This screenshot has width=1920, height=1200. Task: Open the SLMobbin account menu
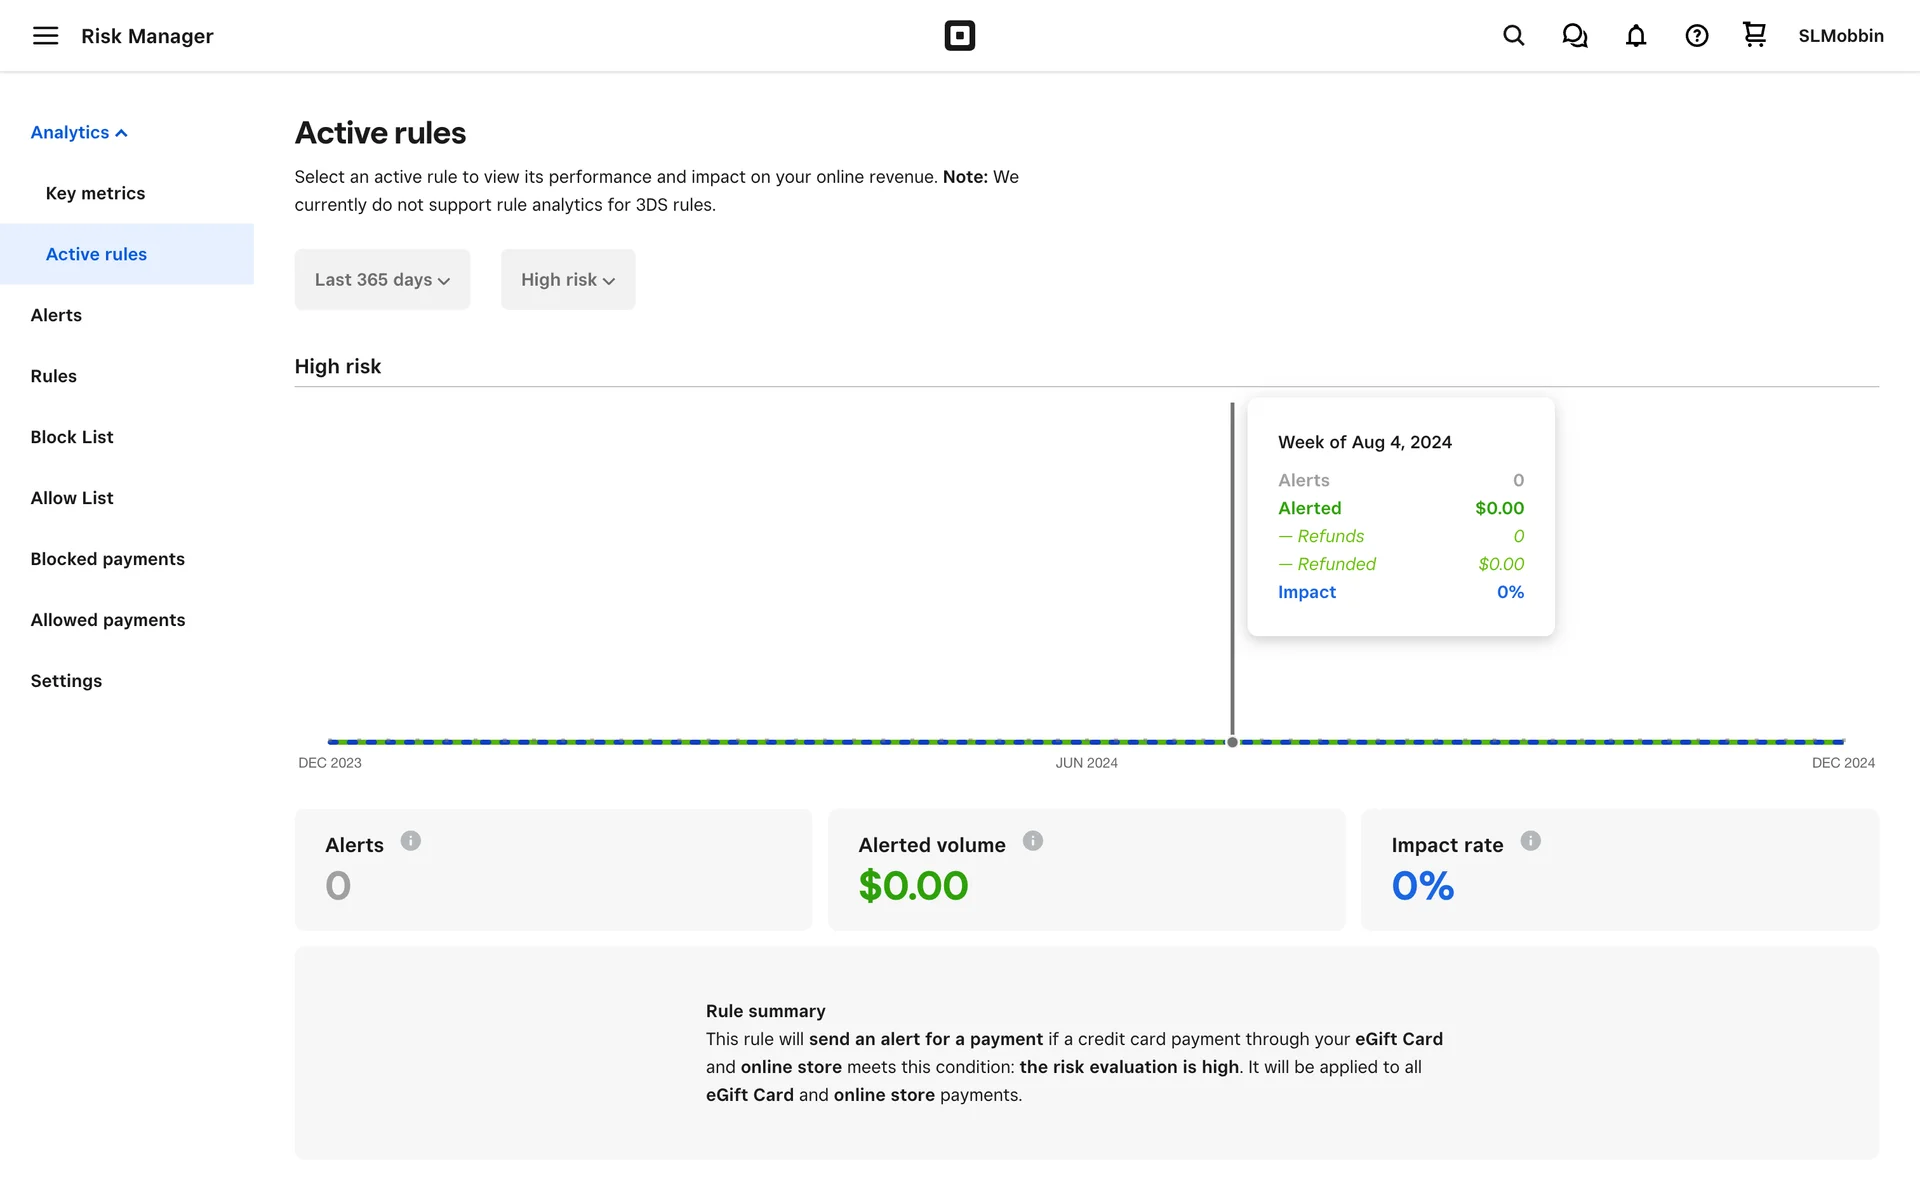pyautogui.click(x=1840, y=36)
